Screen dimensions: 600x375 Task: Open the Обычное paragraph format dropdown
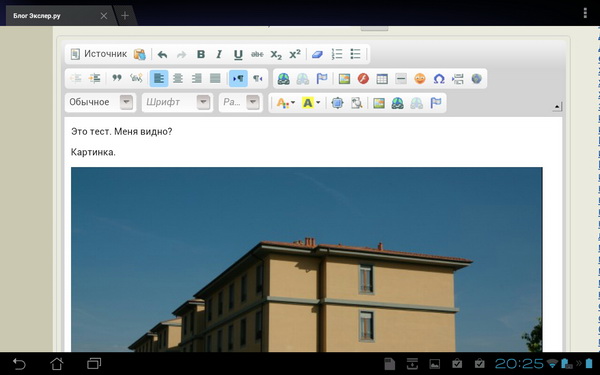[x=100, y=102]
